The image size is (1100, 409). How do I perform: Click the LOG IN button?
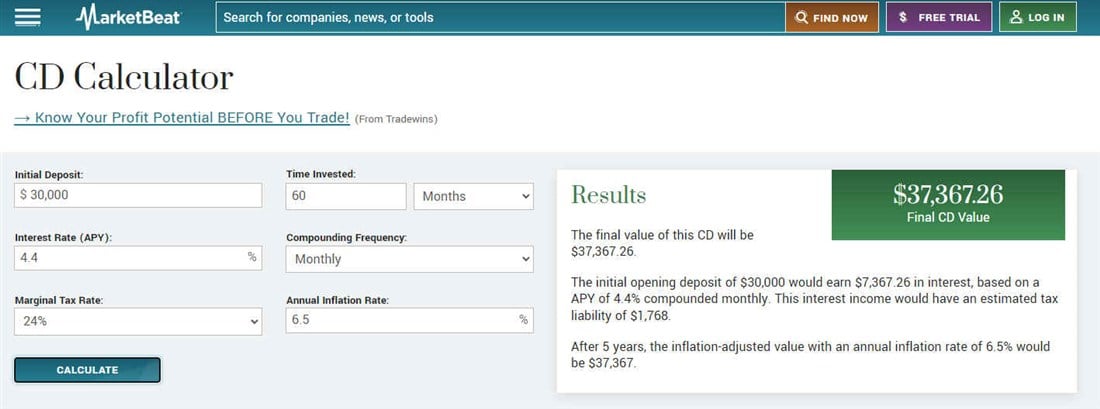(1038, 18)
